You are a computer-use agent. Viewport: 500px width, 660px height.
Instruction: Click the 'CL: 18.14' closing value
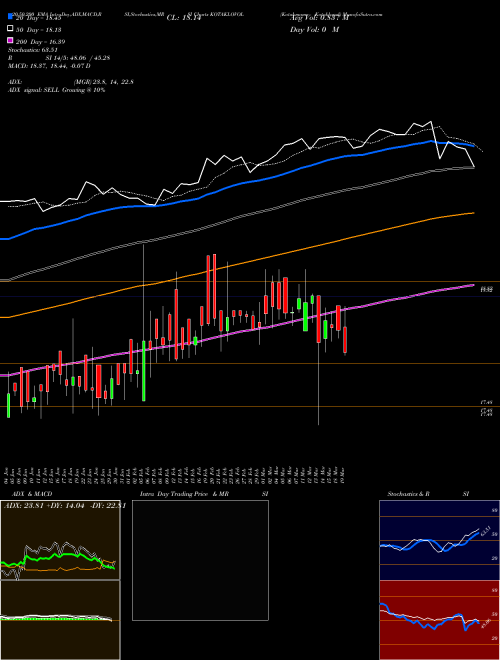click(x=184, y=18)
